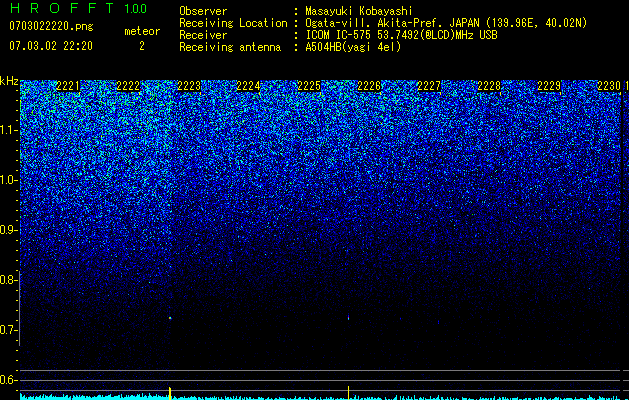The image size is (629, 400).
Task: Click the meteor count value 2
Action: (142, 46)
